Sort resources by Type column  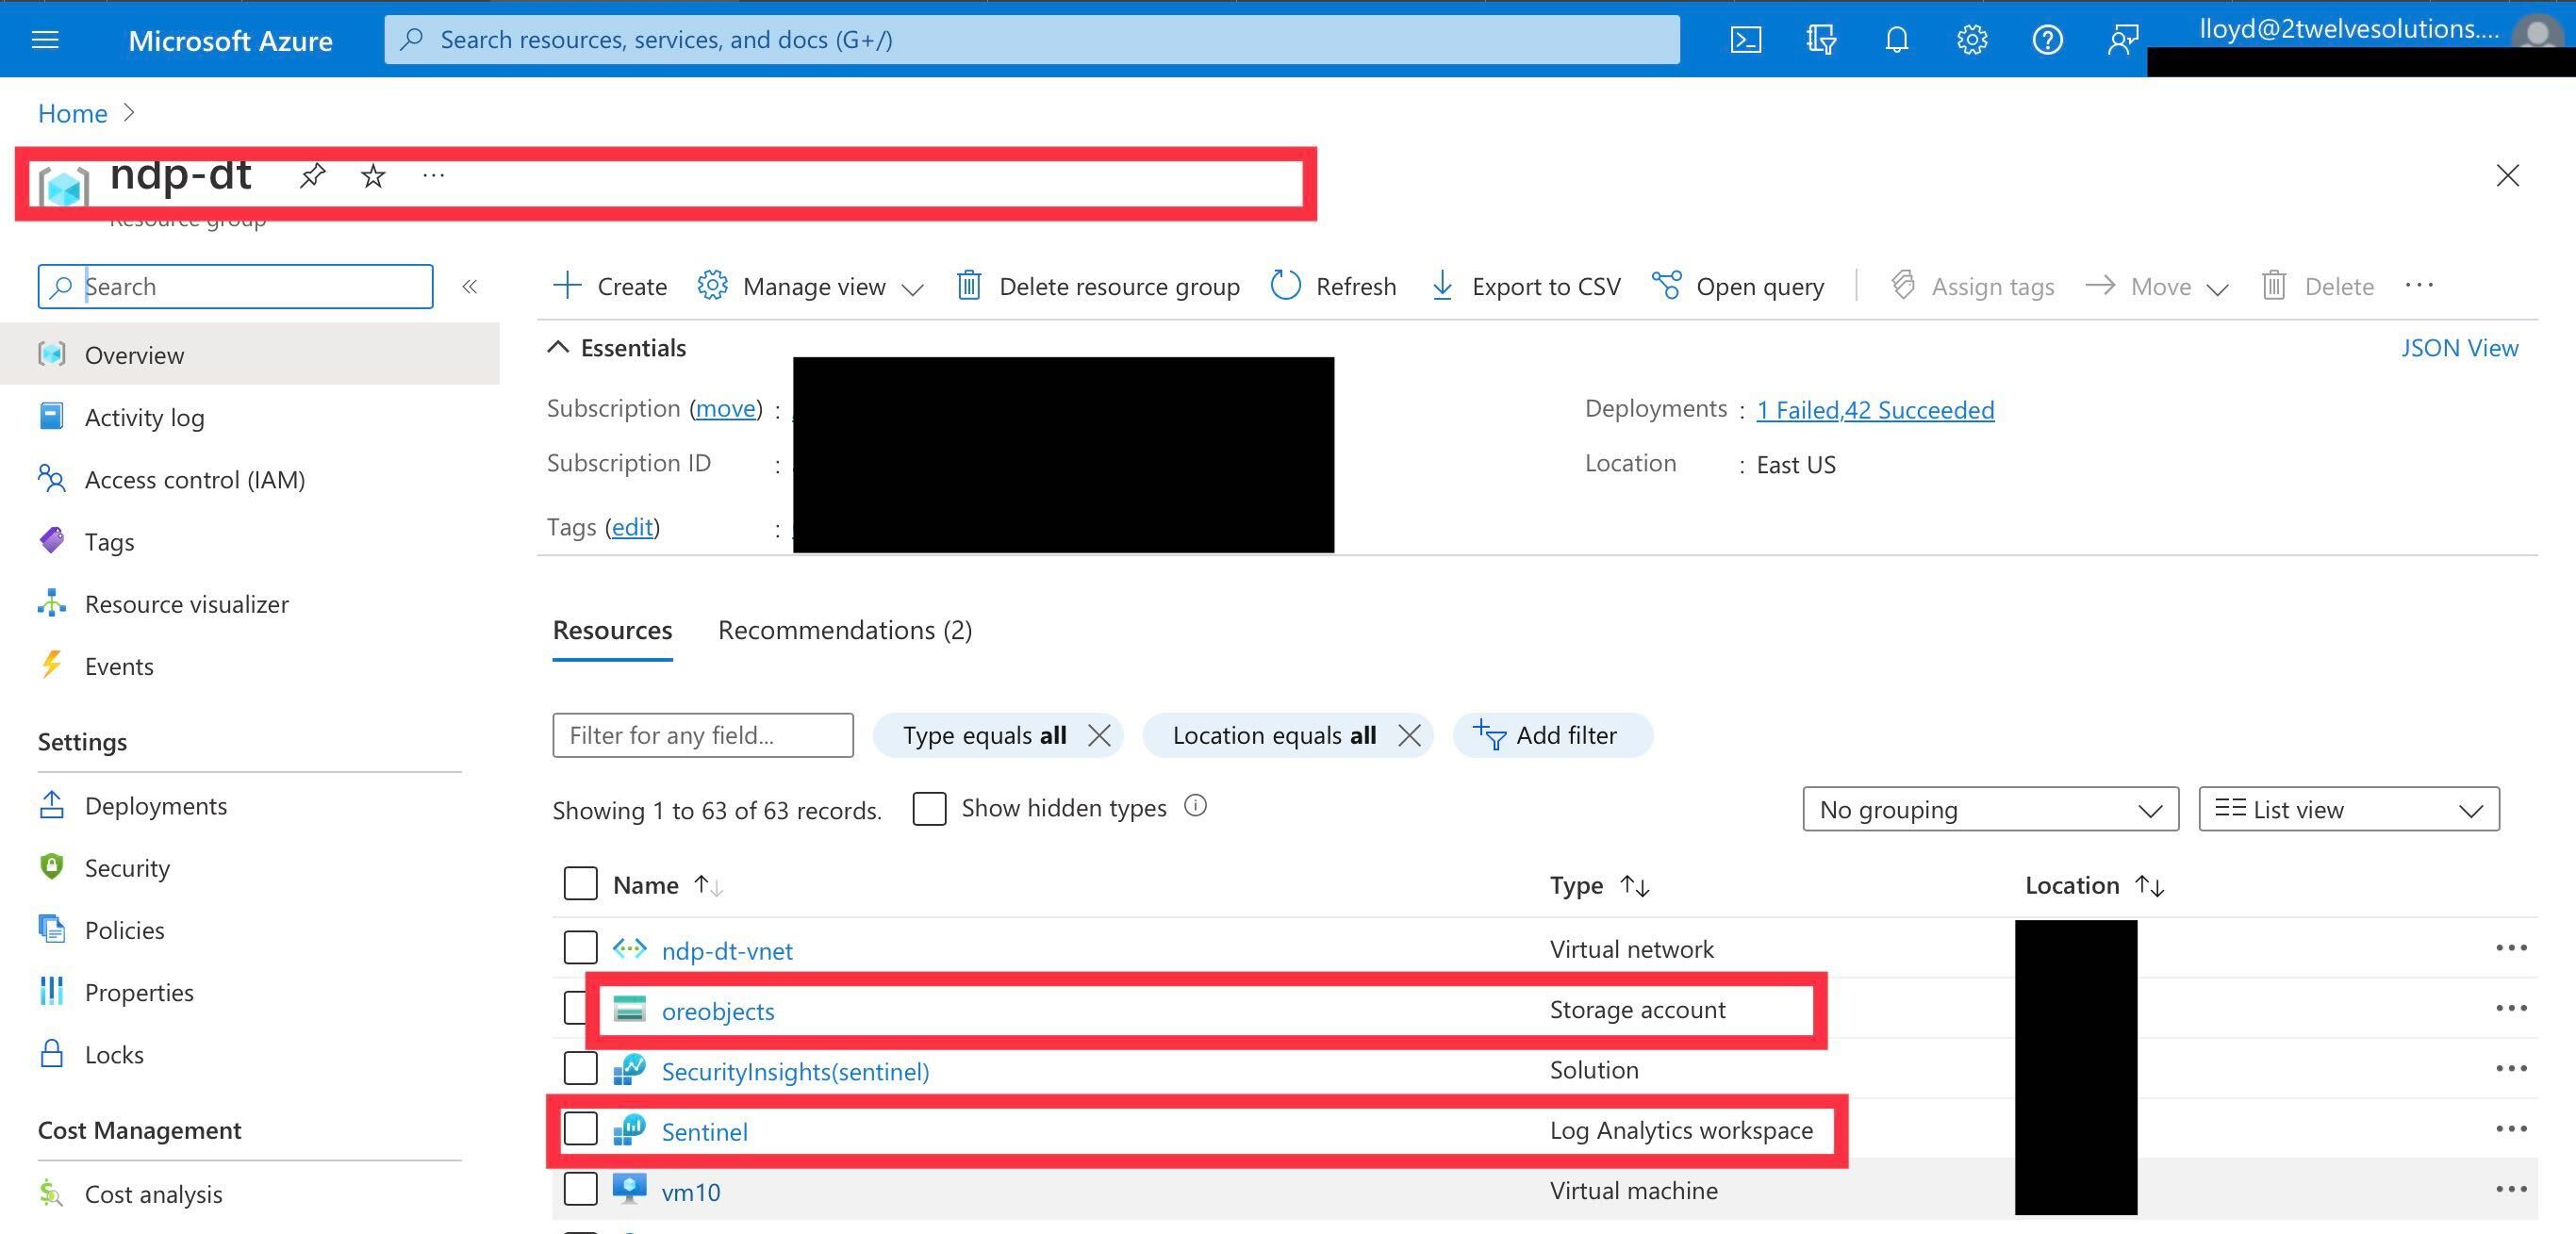1599,885
